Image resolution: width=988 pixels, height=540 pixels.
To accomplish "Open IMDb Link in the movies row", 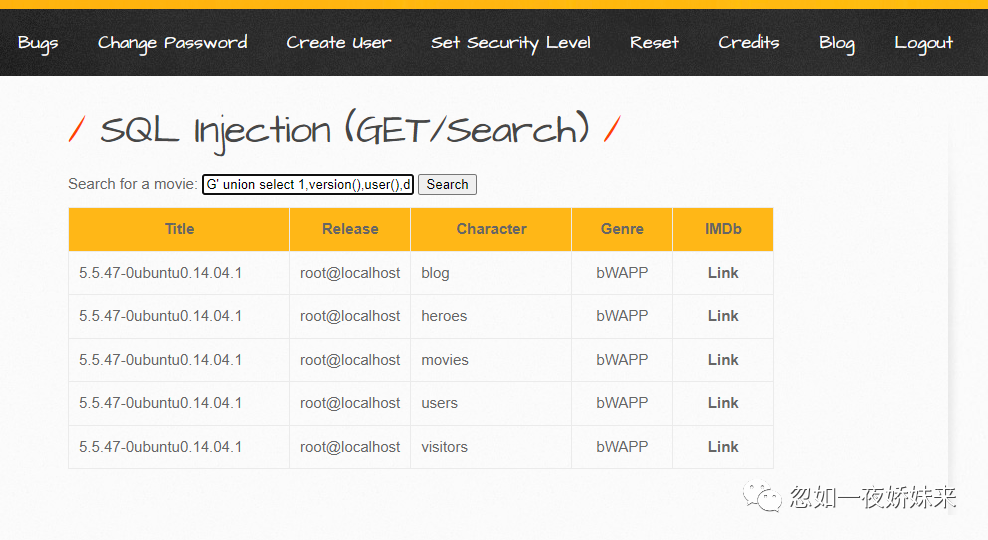I will tap(723, 360).
